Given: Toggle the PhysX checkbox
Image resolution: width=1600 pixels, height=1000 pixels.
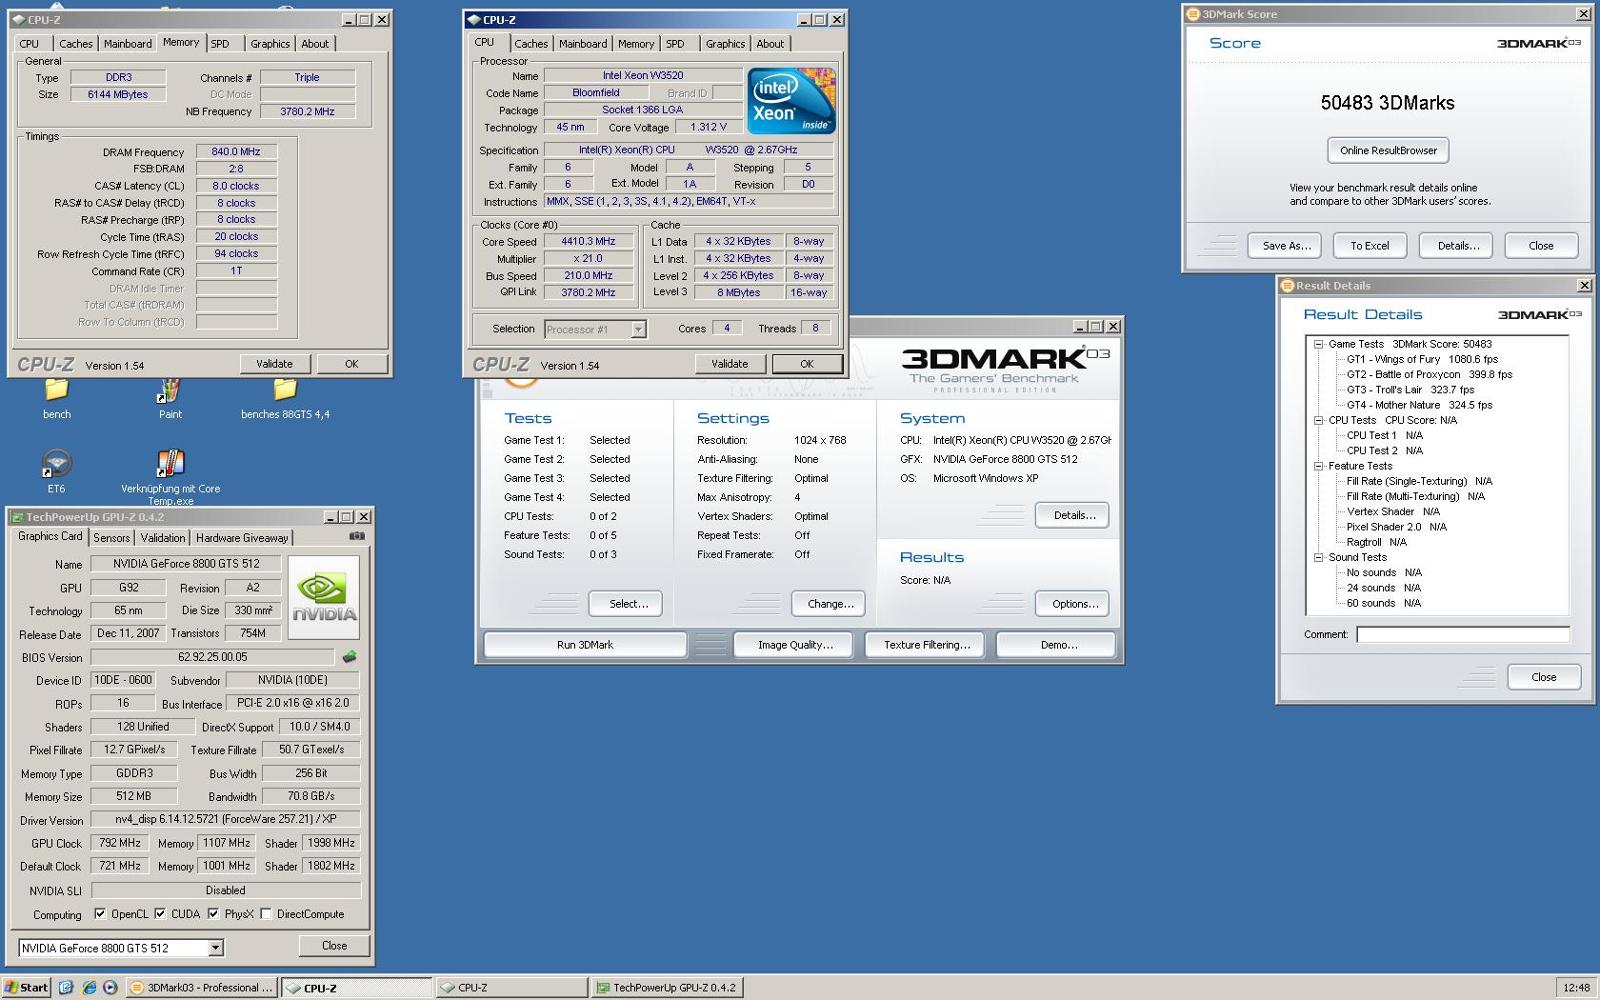Looking at the screenshot, I should [213, 914].
